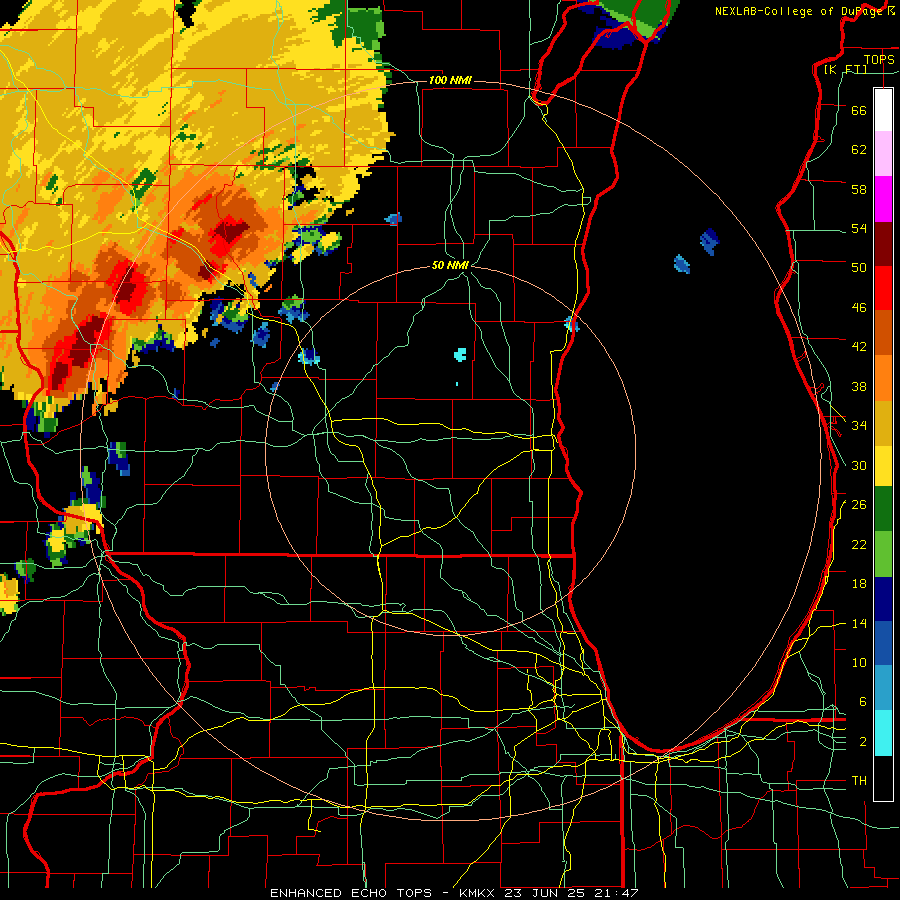The height and width of the screenshot is (900, 900).
Task: Click the 38 legend tick value
Action: point(859,386)
